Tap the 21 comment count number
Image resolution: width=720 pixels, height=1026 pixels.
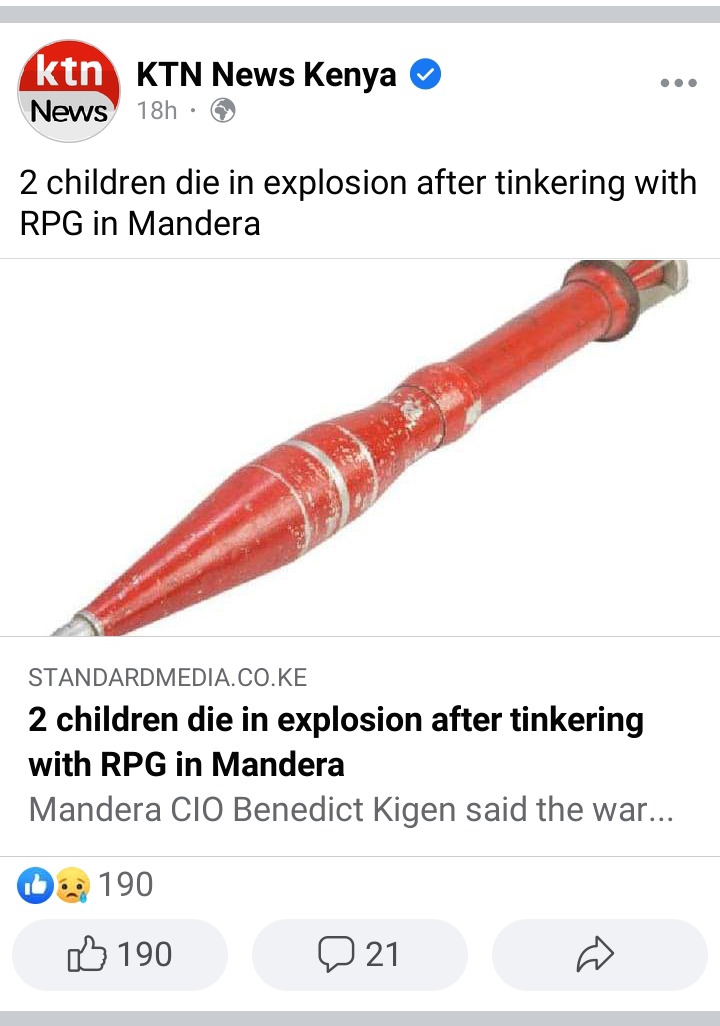(x=382, y=955)
